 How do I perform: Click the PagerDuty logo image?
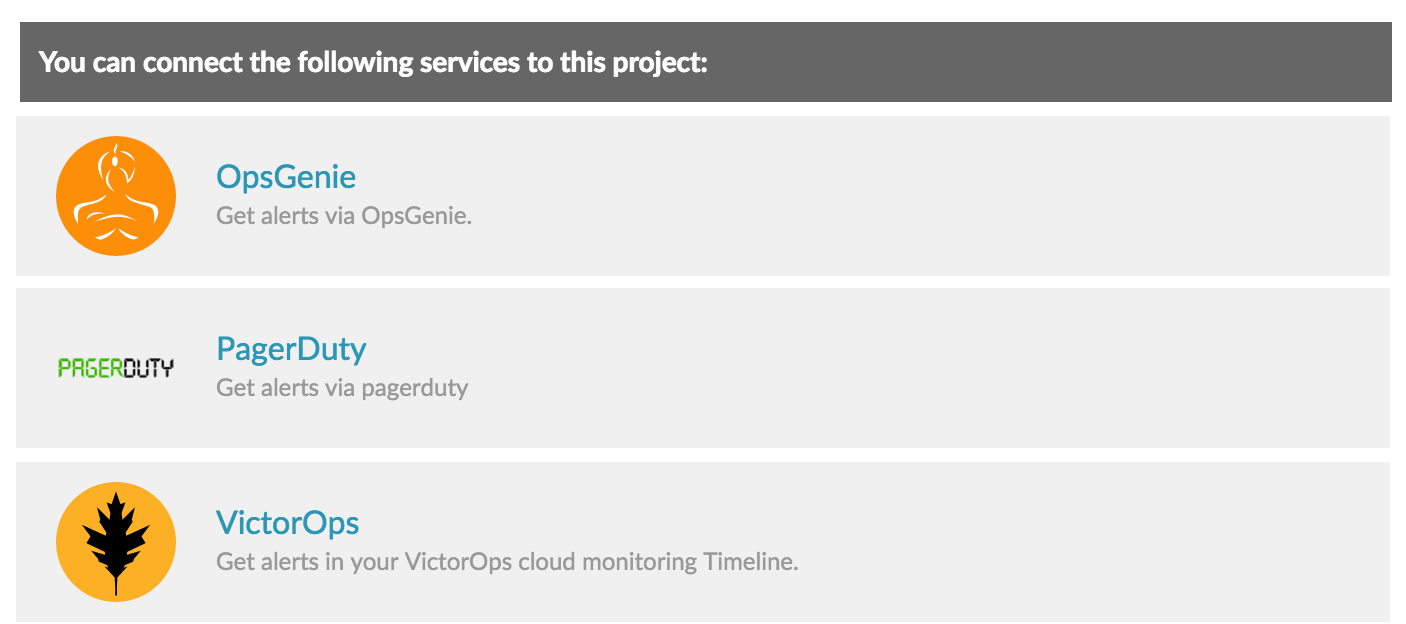[116, 368]
